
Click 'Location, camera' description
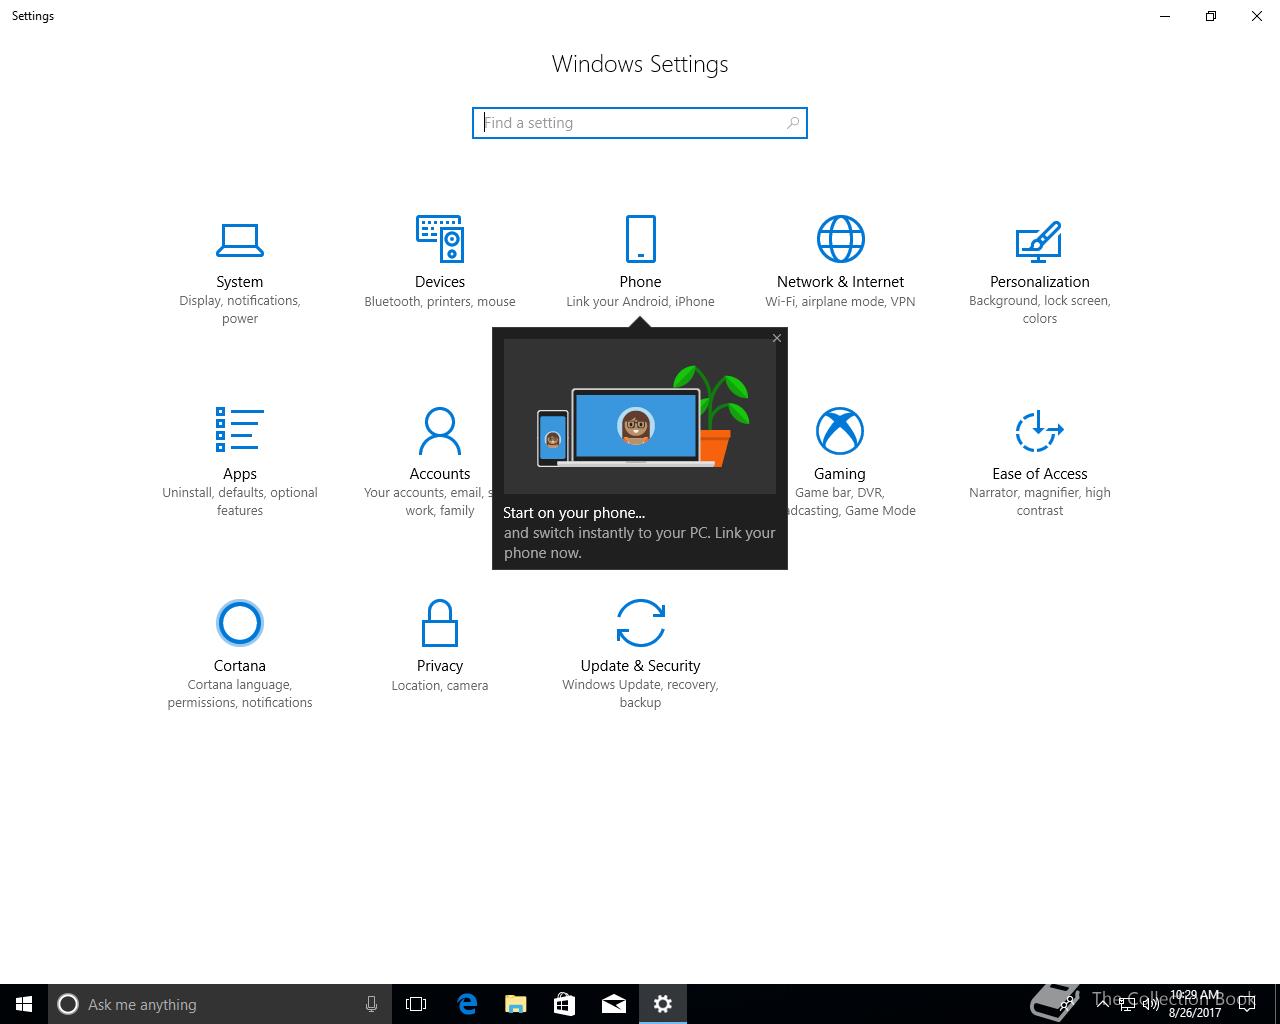(440, 685)
